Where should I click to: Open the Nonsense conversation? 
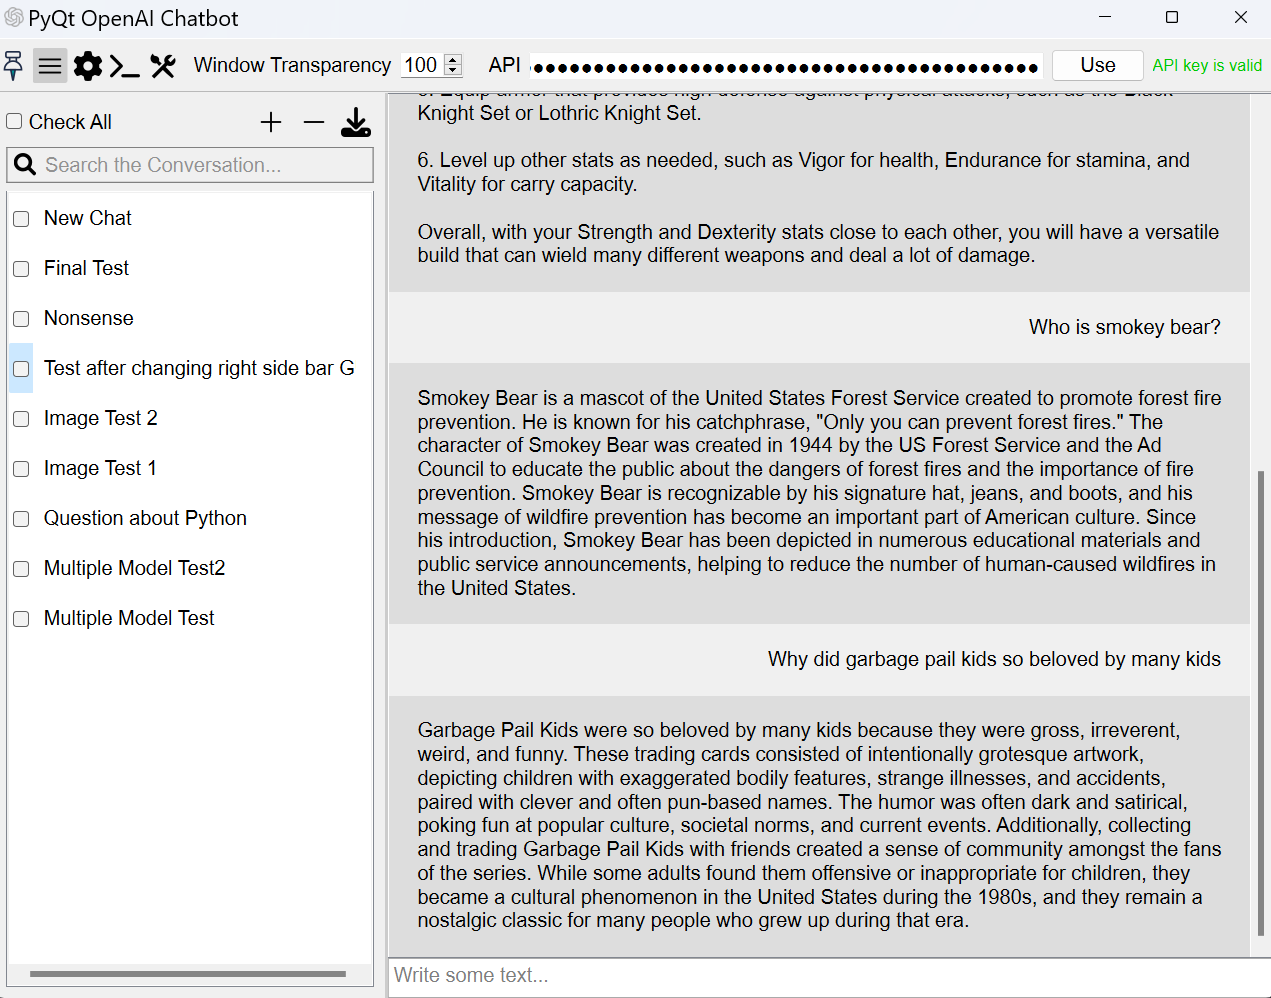(89, 318)
